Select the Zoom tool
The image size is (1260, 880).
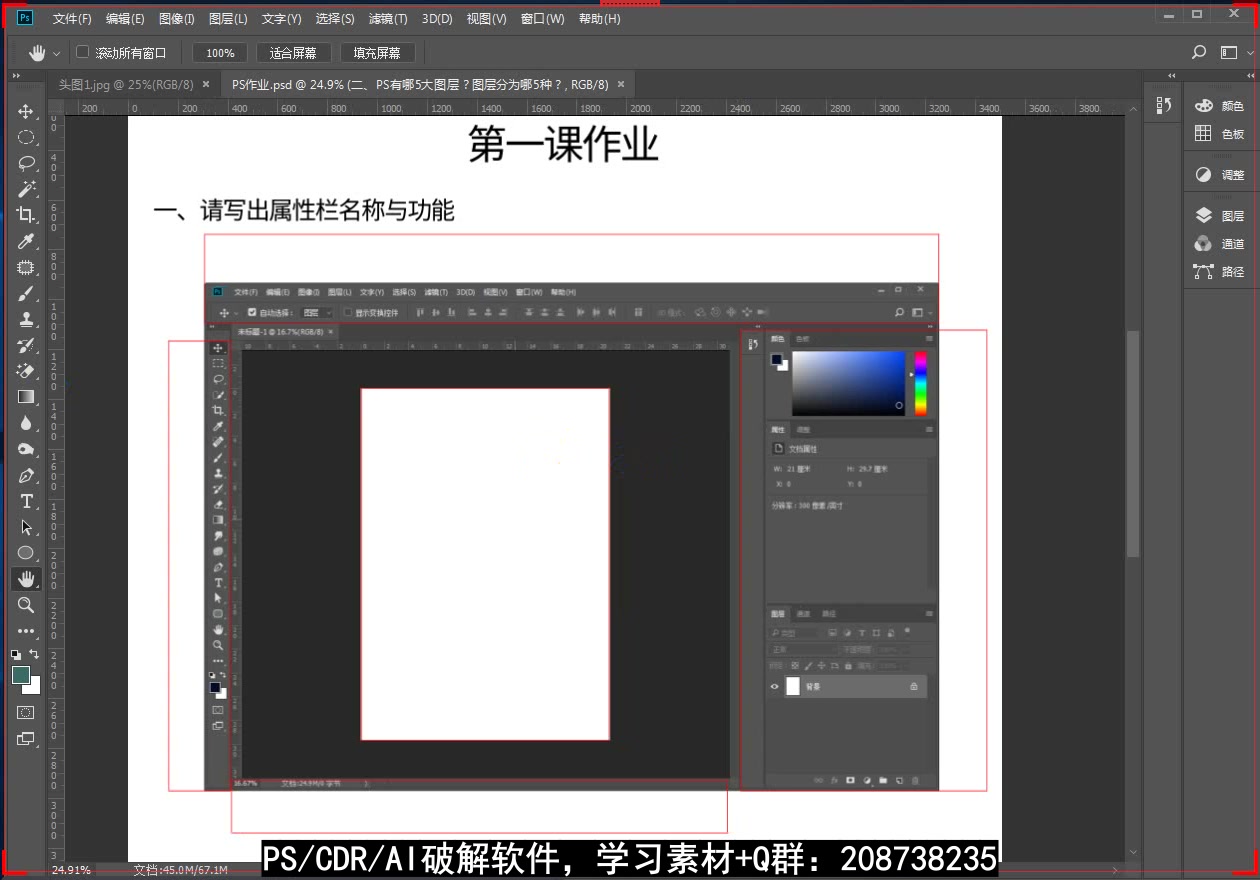pyautogui.click(x=26, y=605)
